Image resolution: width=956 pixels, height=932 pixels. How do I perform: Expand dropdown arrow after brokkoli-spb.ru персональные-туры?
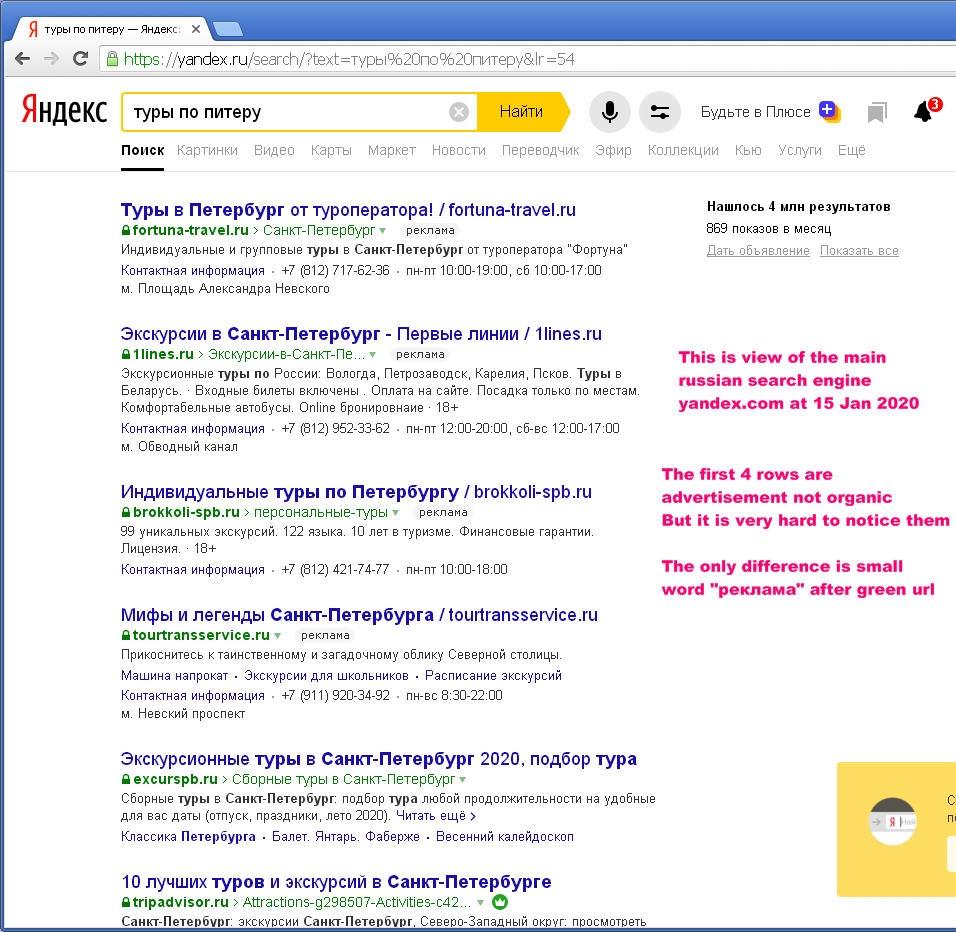coord(395,513)
